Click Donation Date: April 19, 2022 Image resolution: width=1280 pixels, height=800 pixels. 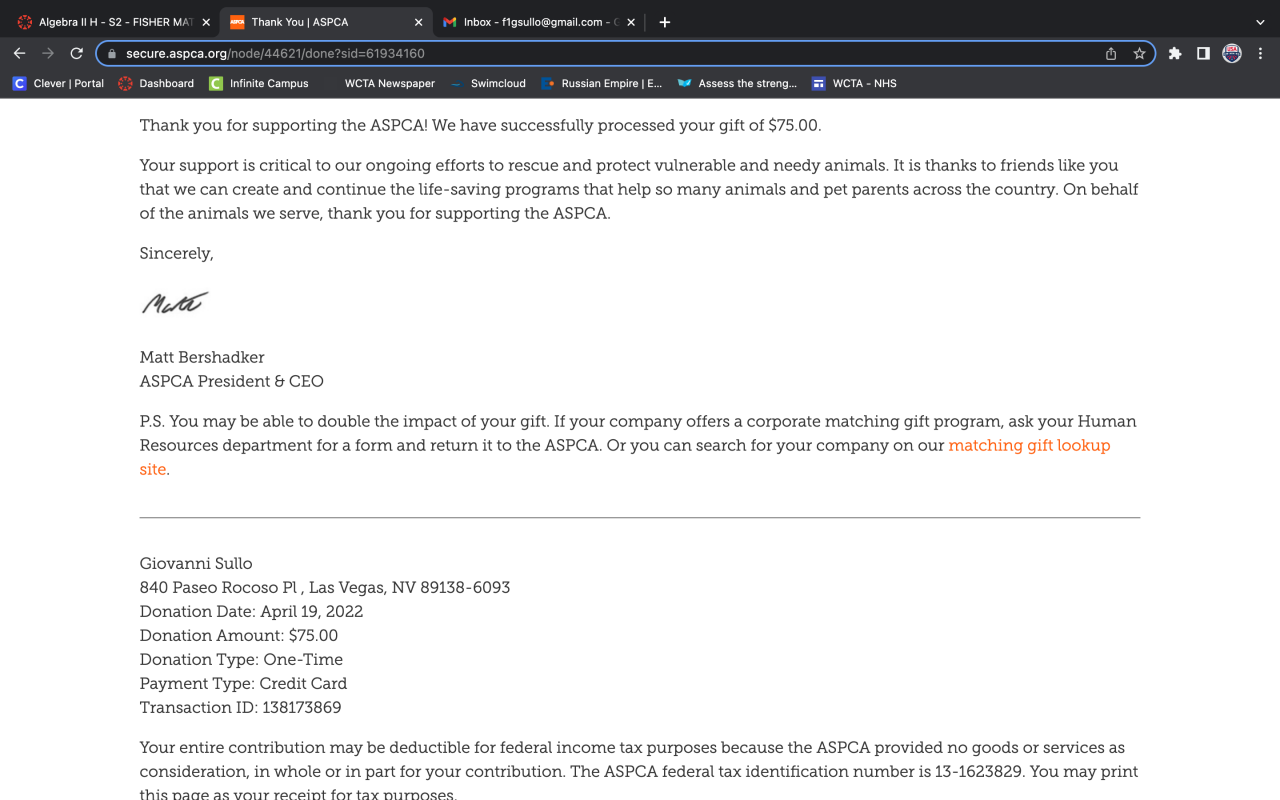click(251, 612)
